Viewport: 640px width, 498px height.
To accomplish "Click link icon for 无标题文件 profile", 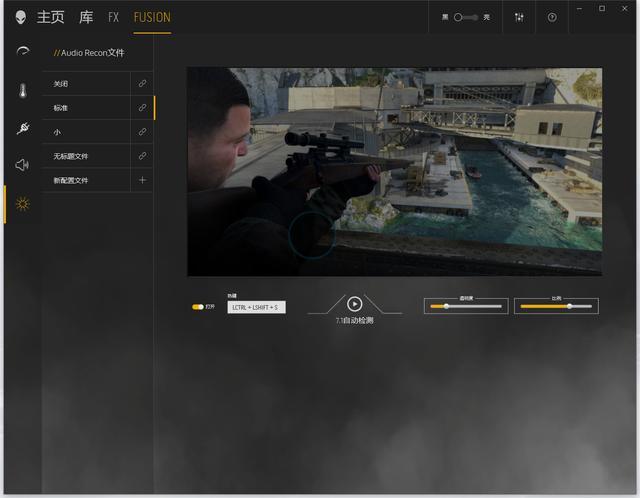I will 142,156.
